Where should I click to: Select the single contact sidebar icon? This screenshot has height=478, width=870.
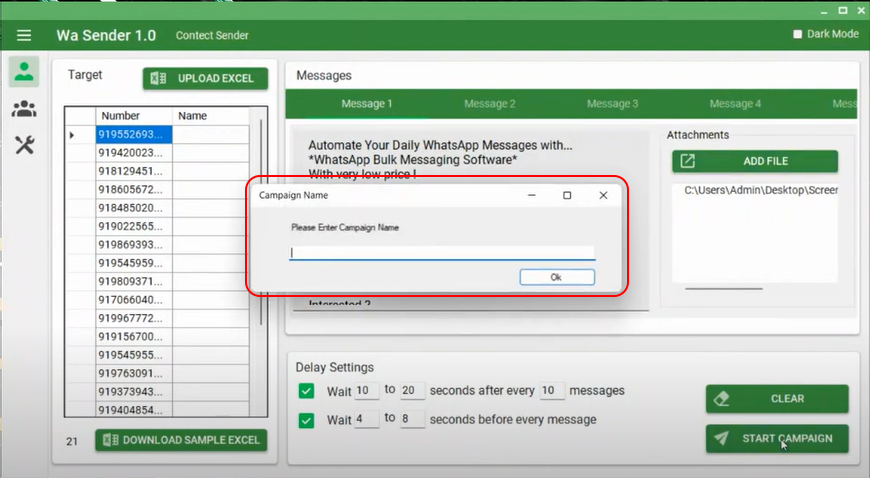(24, 72)
